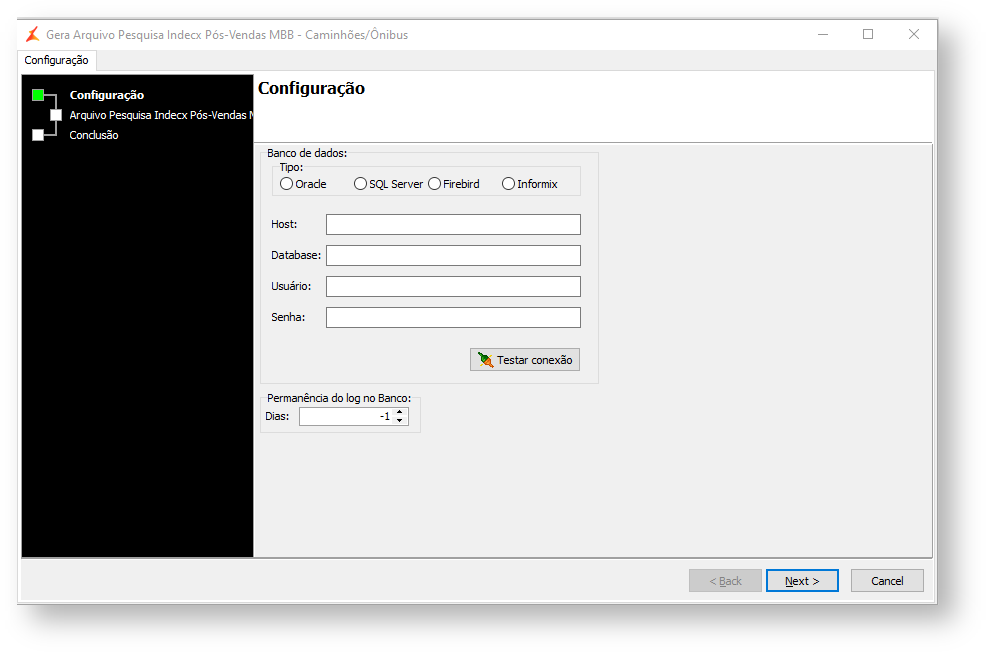987x653 pixels.
Task: Click the Database label
Action: click(x=296, y=255)
